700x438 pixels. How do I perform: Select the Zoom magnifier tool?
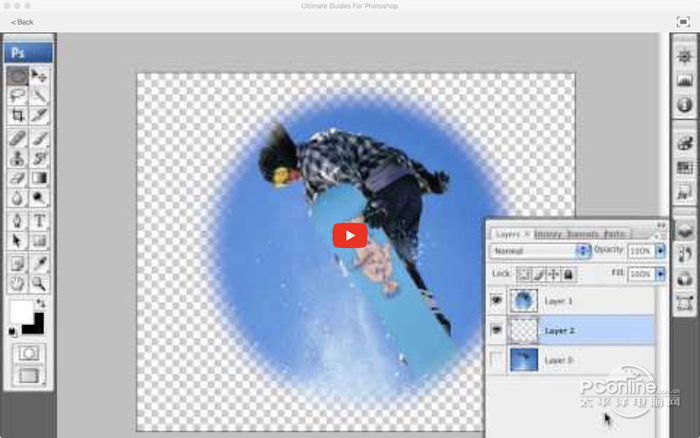tap(40, 283)
